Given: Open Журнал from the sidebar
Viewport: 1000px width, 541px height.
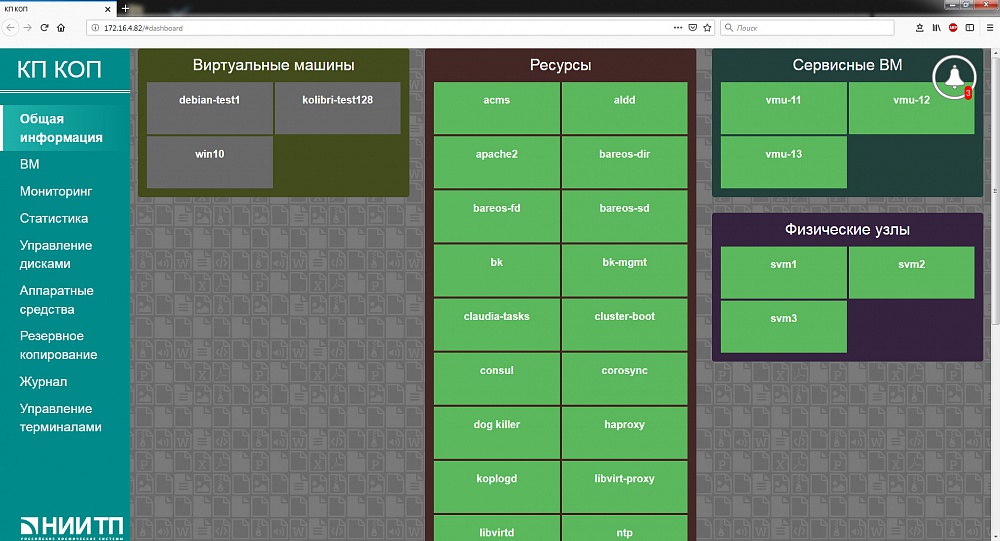Looking at the screenshot, I should click(43, 382).
